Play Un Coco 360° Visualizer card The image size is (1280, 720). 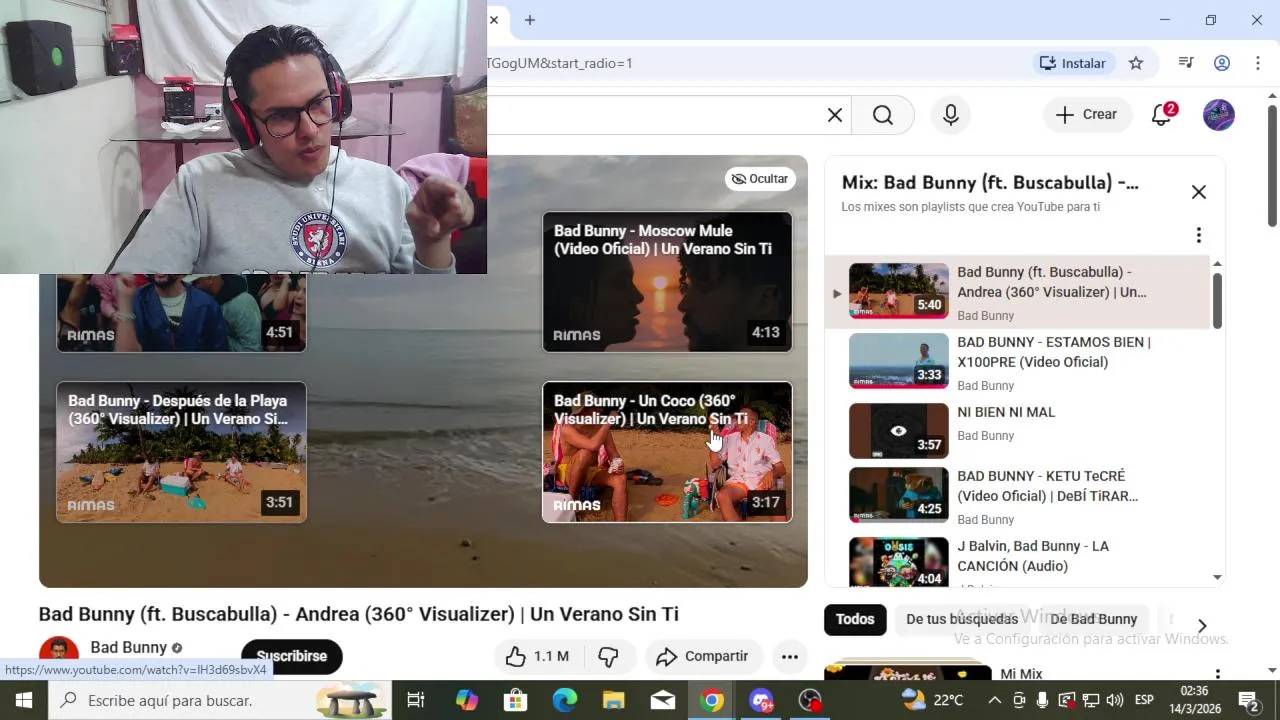click(x=667, y=452)
